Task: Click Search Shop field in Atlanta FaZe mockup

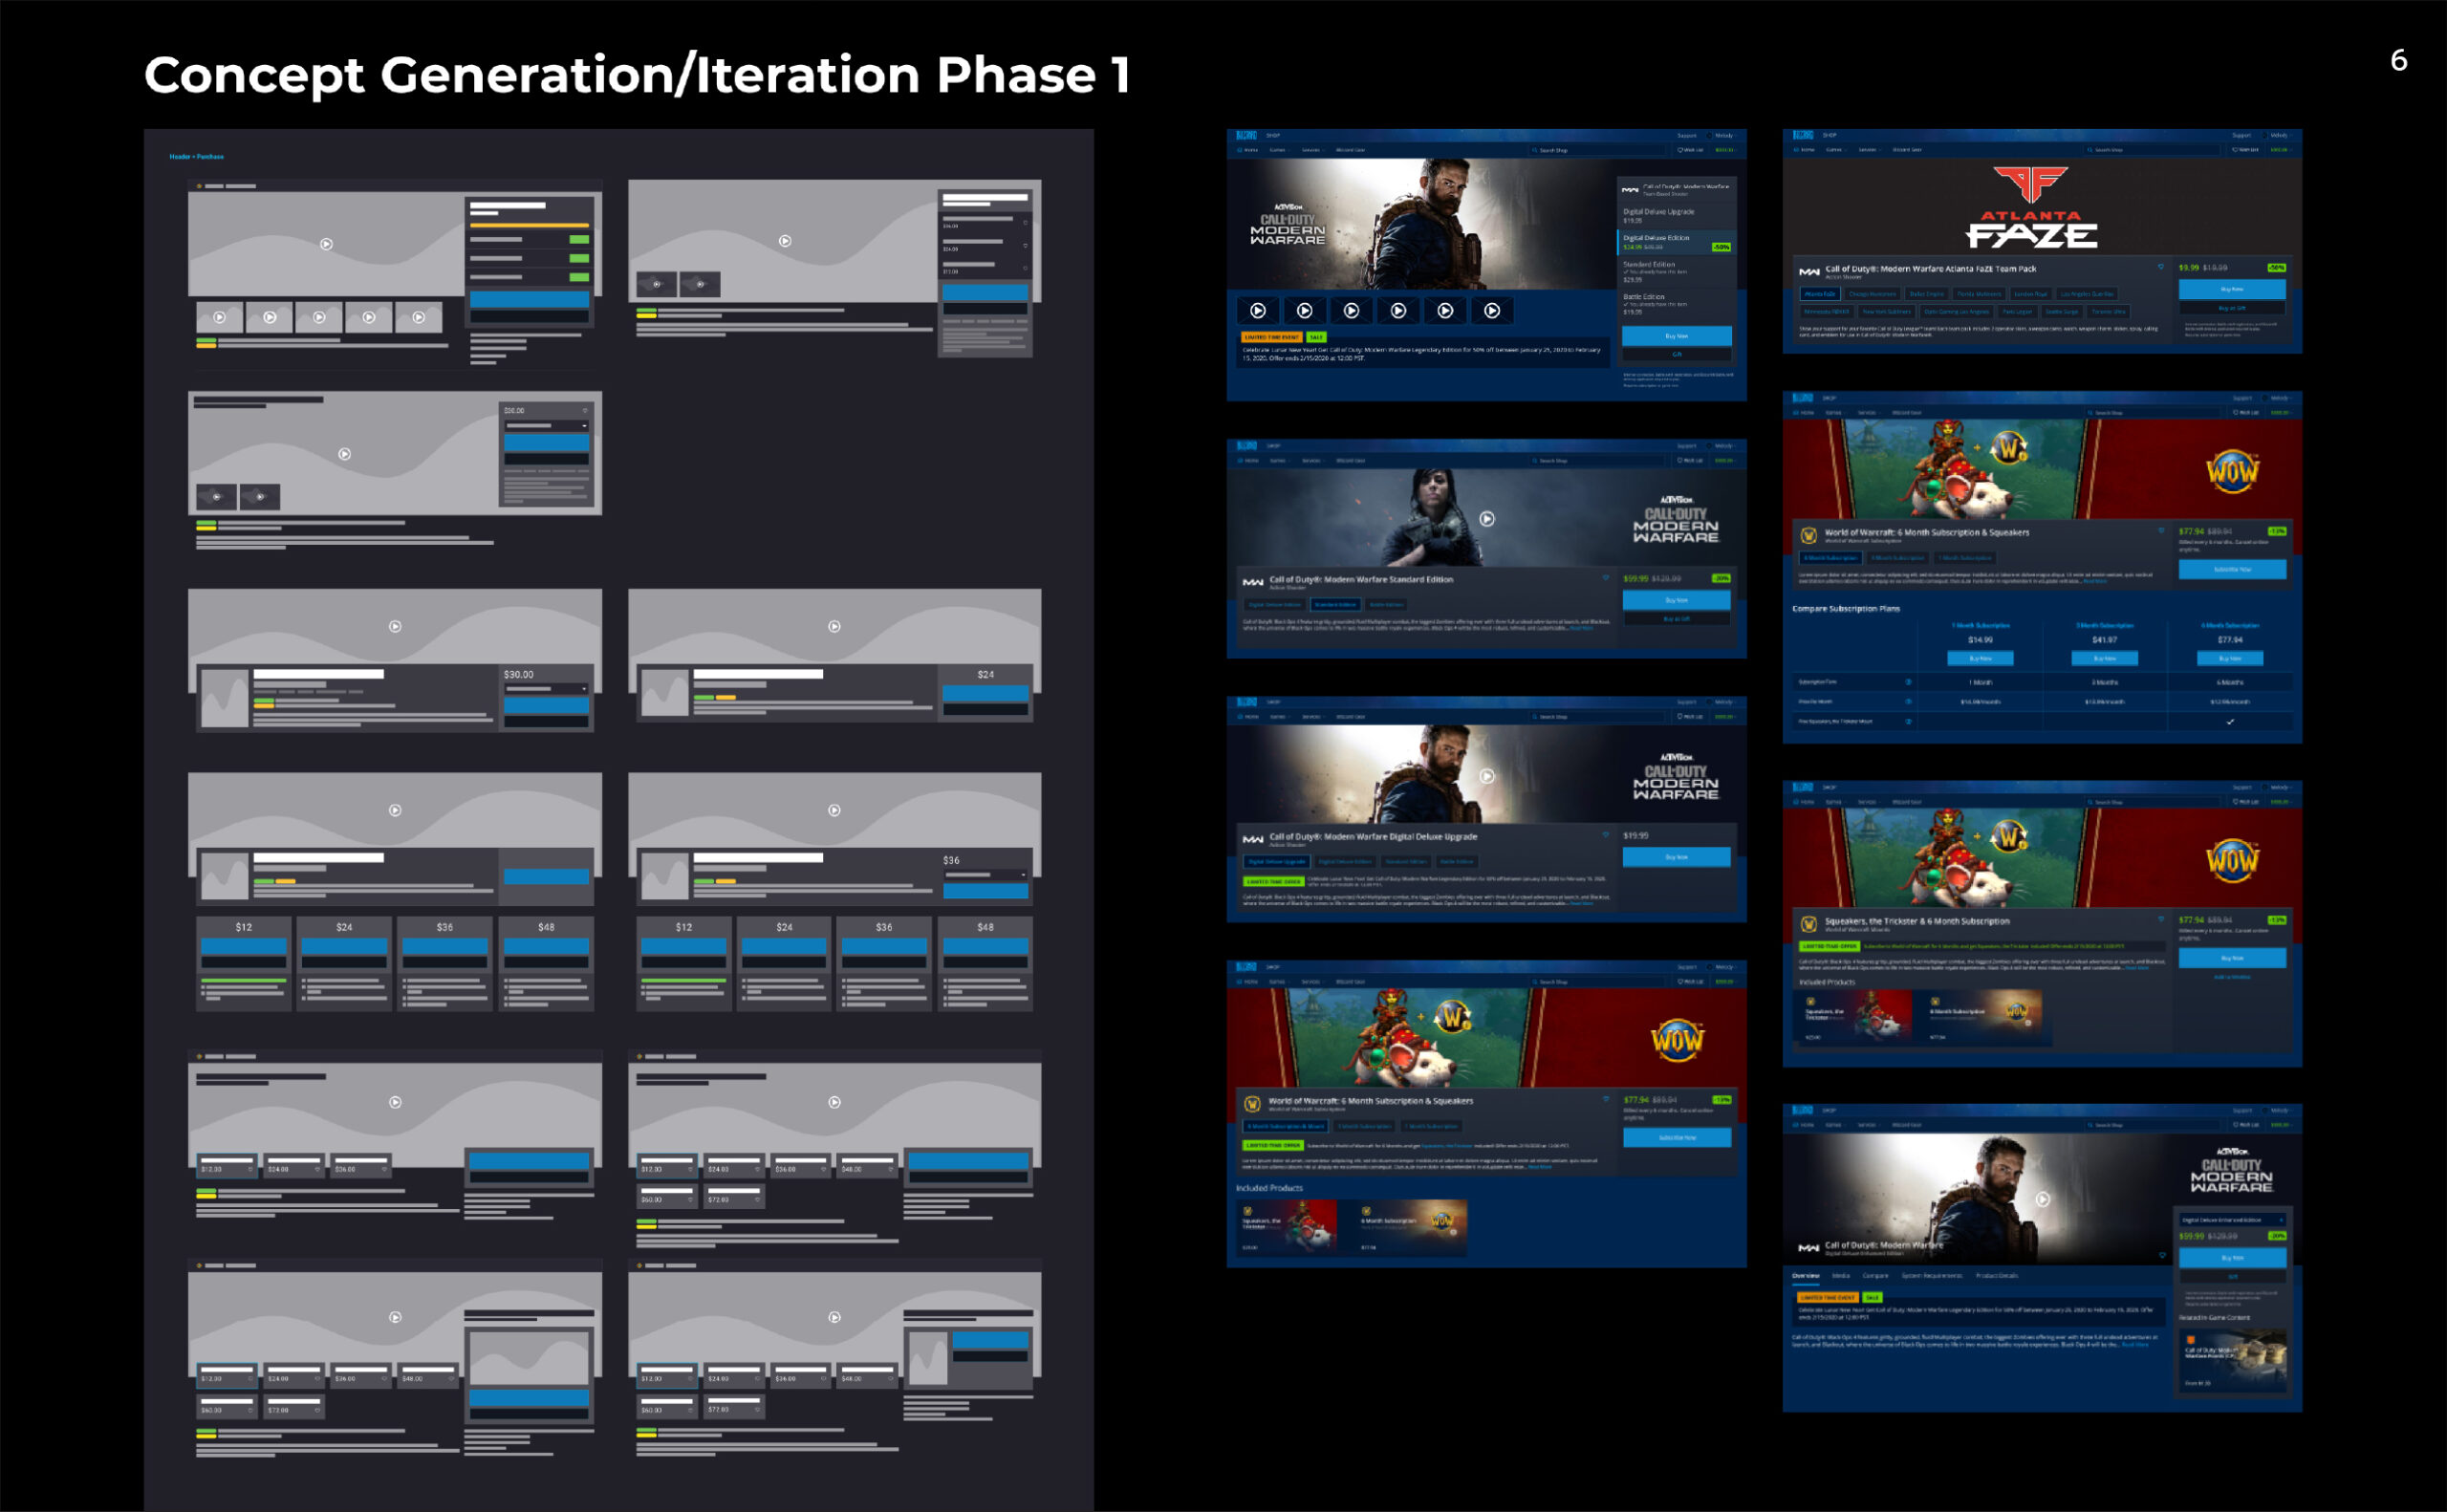Action: [2153, 150]
